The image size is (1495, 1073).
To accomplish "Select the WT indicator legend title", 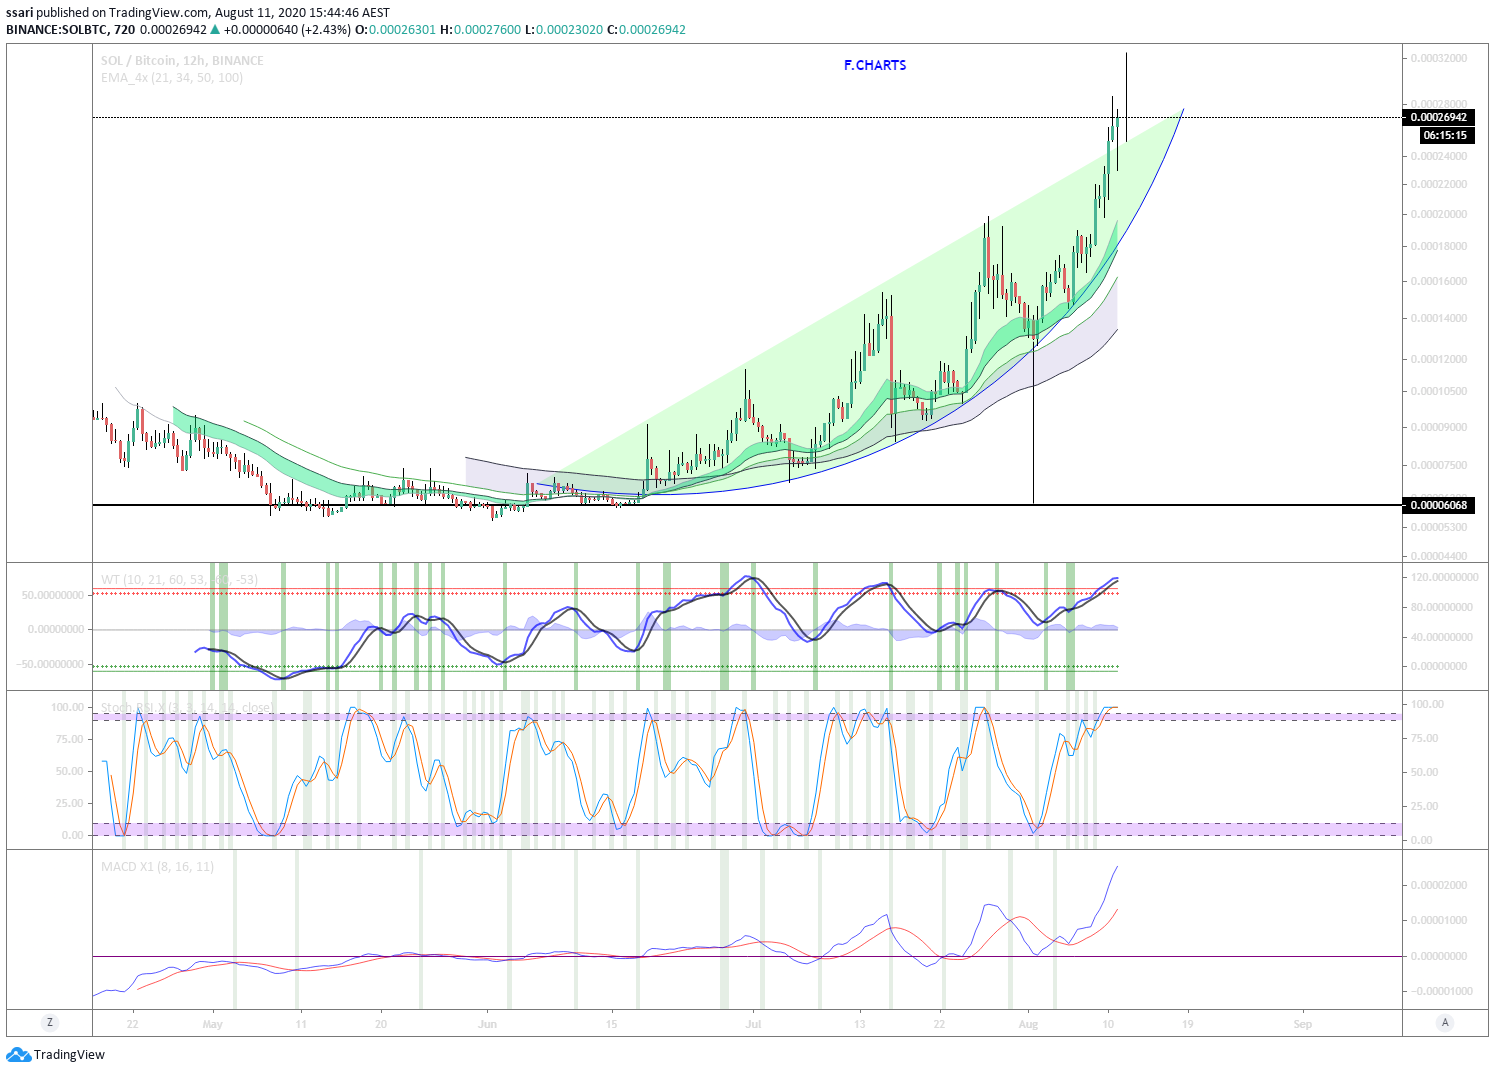I will pos(179,579).
